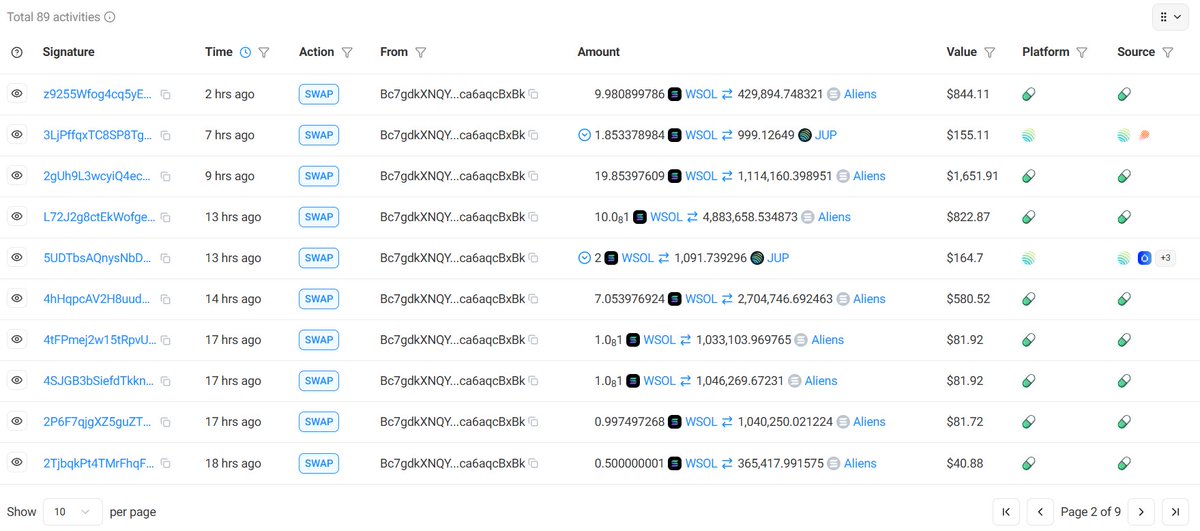Click Jupiter platform icon in $155.11 row
This screenshot has width=1200, height=531.
pos(1029,135)
